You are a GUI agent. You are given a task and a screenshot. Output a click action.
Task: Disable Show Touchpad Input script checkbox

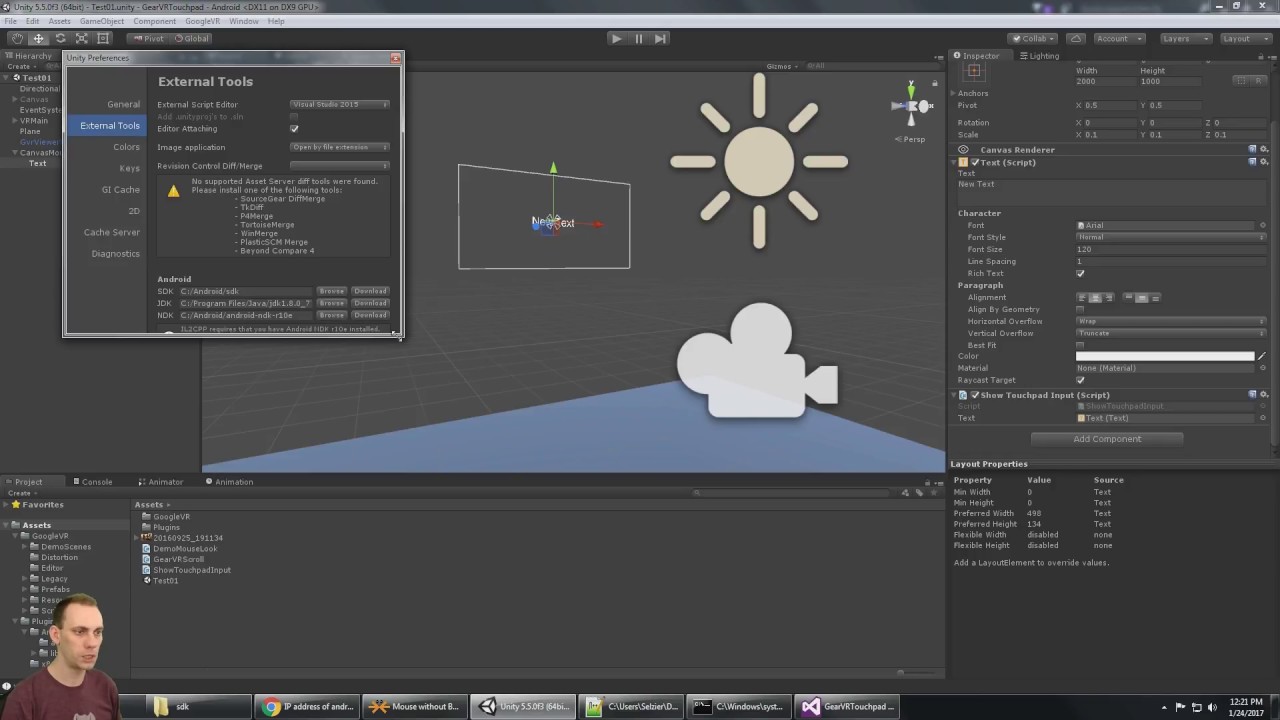(975, 395)
